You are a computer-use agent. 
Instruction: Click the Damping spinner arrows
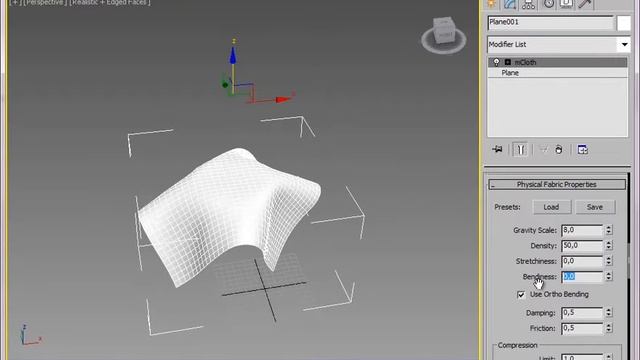pyautogui.click(x=609, y=313)
